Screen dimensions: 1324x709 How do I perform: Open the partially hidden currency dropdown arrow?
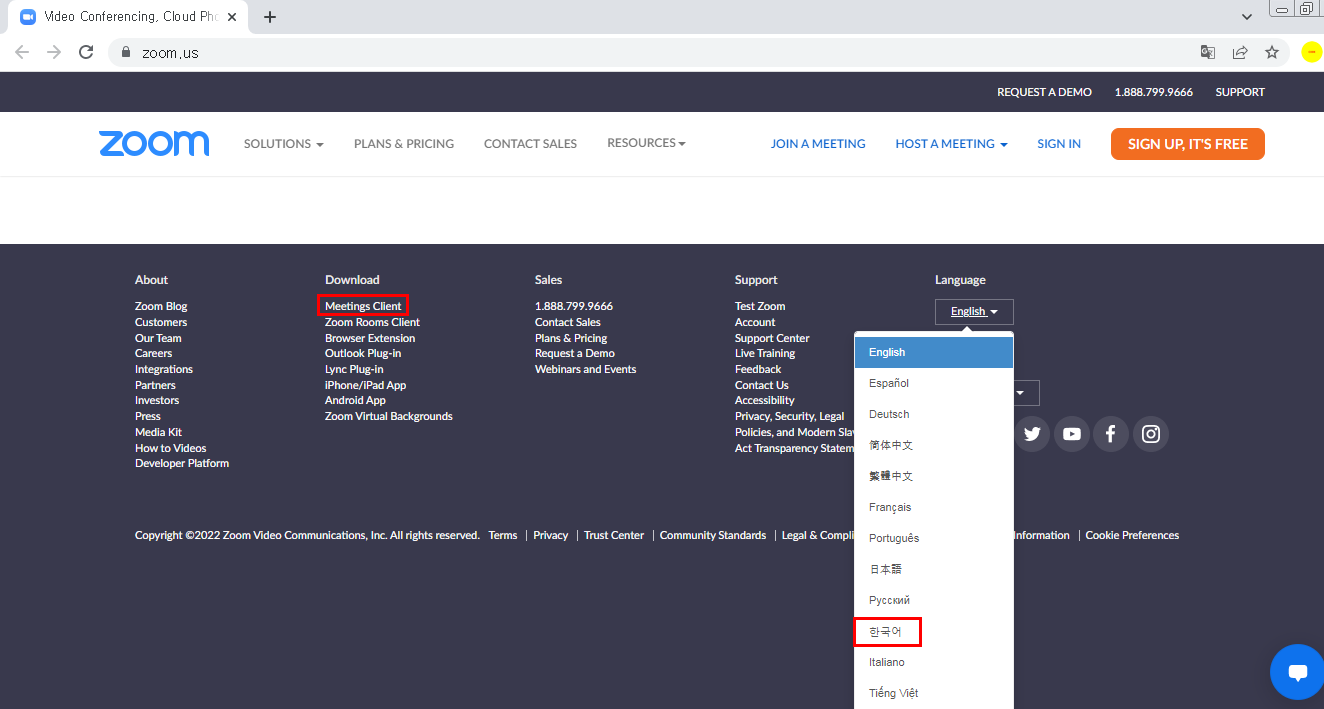coord(1020,393)
